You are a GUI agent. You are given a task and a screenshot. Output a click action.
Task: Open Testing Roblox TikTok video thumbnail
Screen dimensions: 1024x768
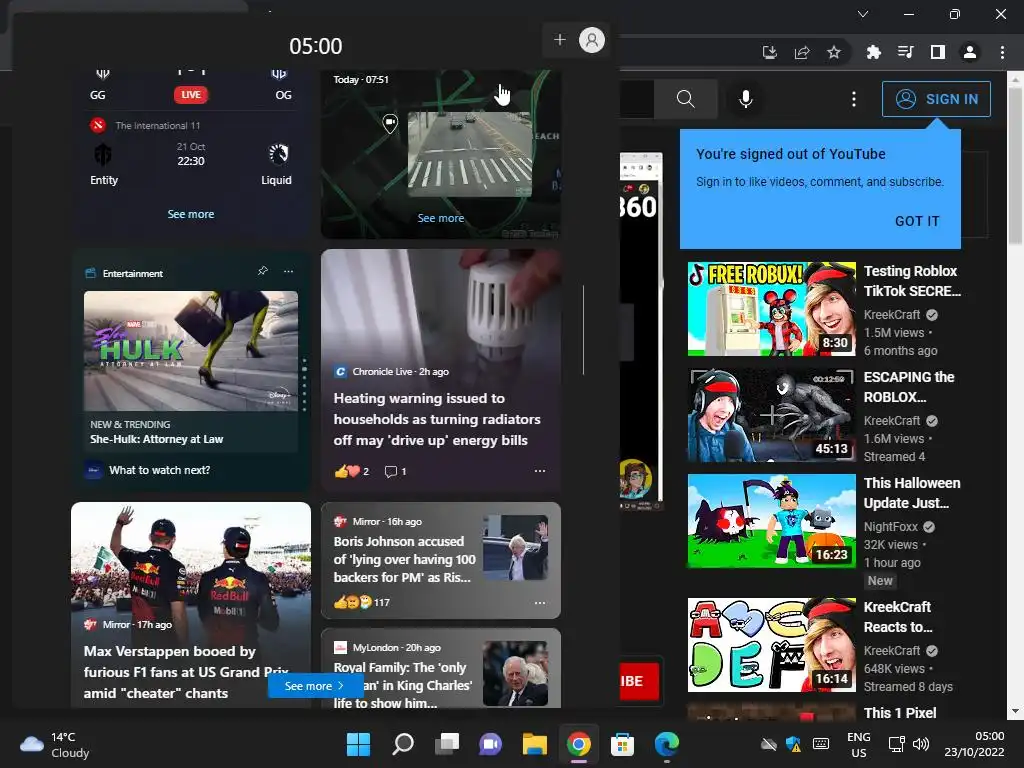pos(771,309)
